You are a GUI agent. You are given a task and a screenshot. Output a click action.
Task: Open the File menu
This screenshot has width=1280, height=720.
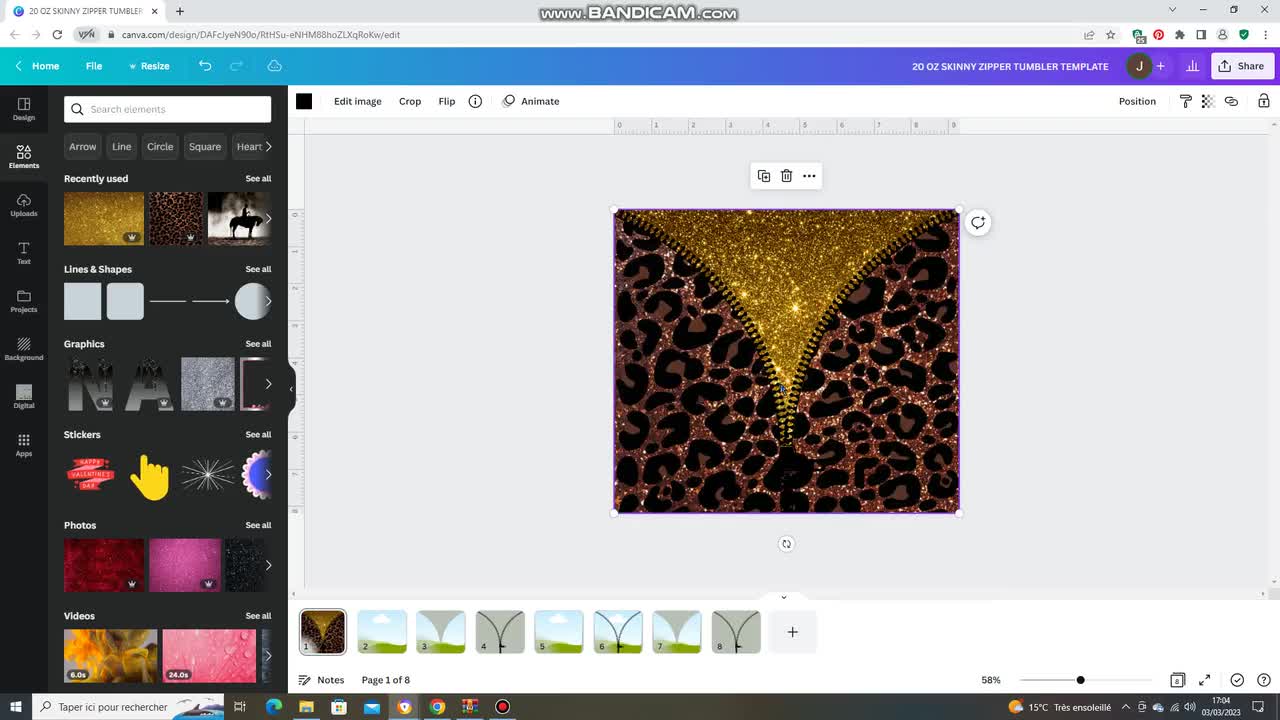pos(94,66)
